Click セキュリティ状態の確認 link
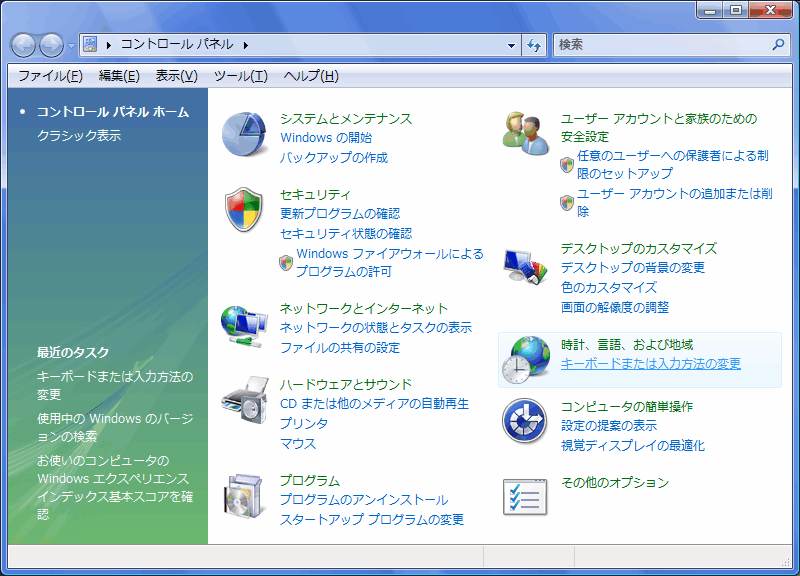800x576 pixels. (x=346, y=234)
